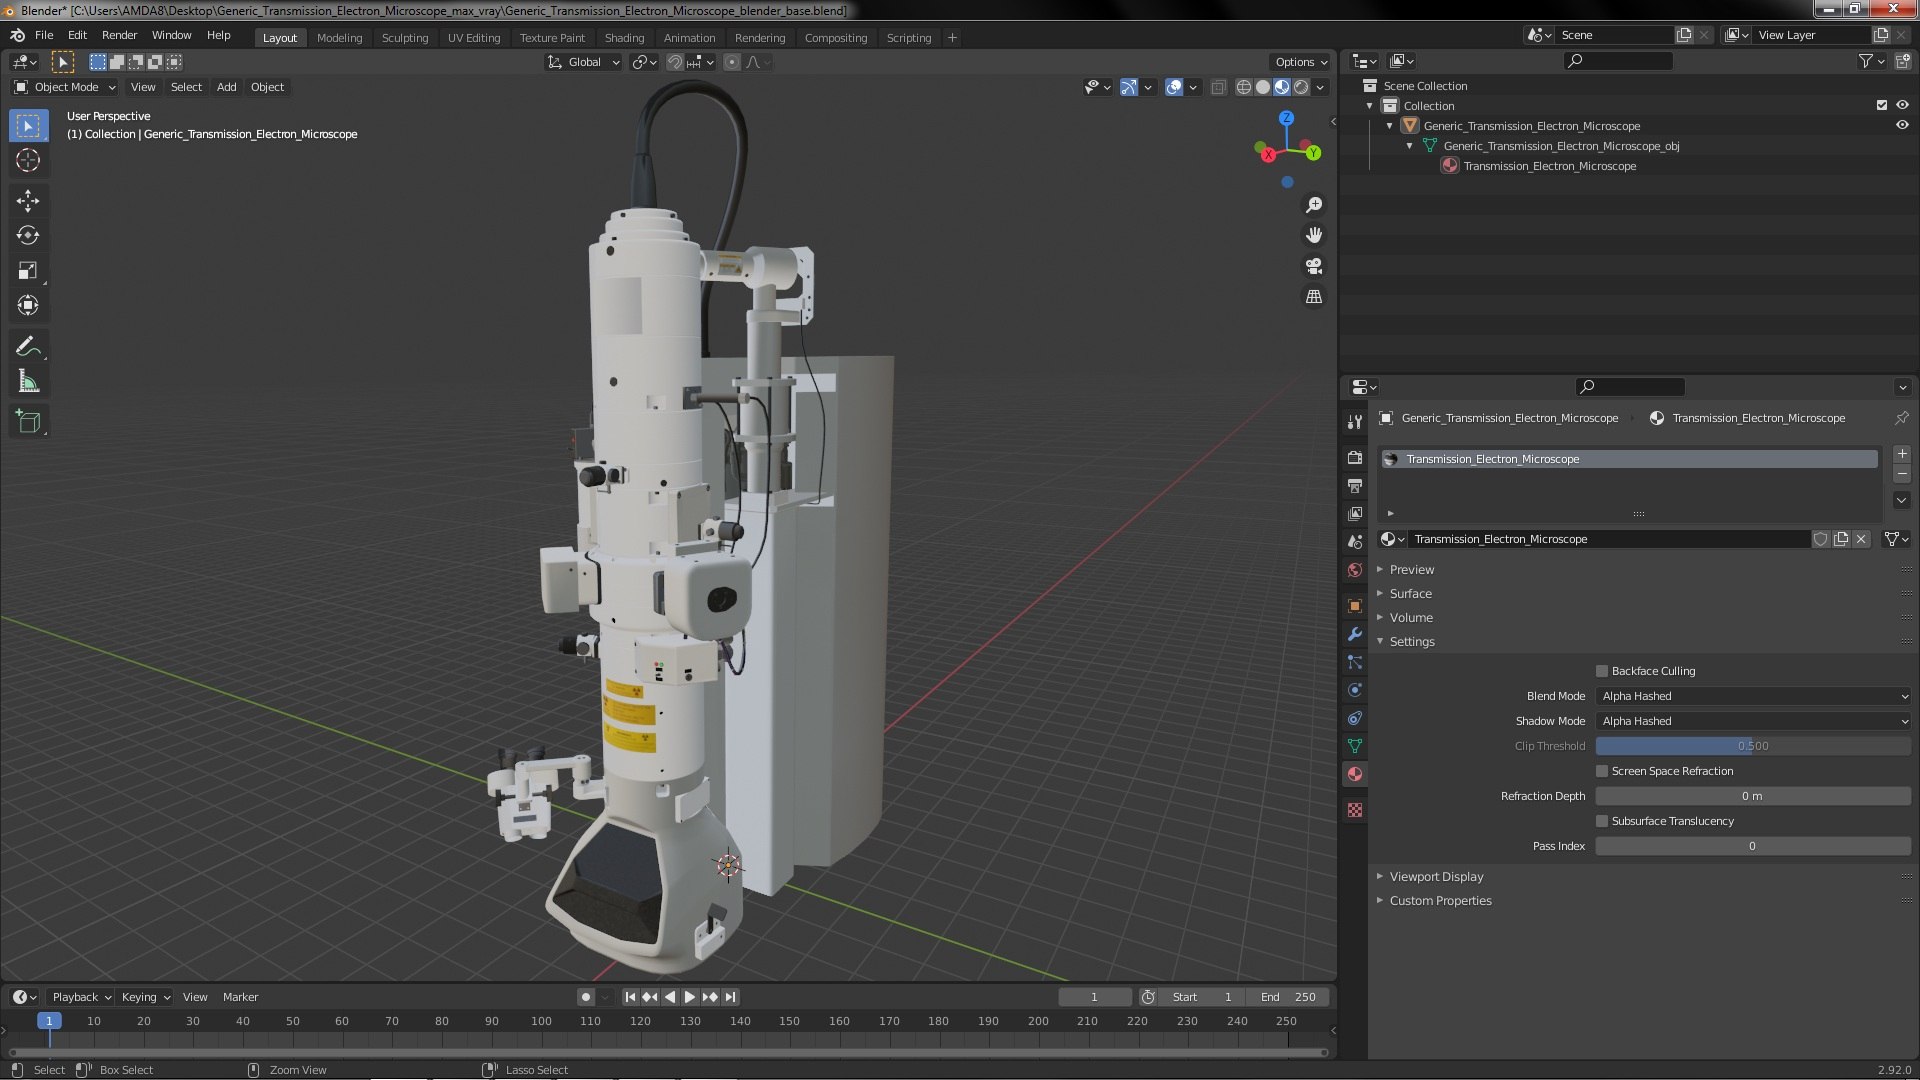Expand the Custom Properties panel
This screenshot has height=1080, width=1920.
(x=1440, y=901)
